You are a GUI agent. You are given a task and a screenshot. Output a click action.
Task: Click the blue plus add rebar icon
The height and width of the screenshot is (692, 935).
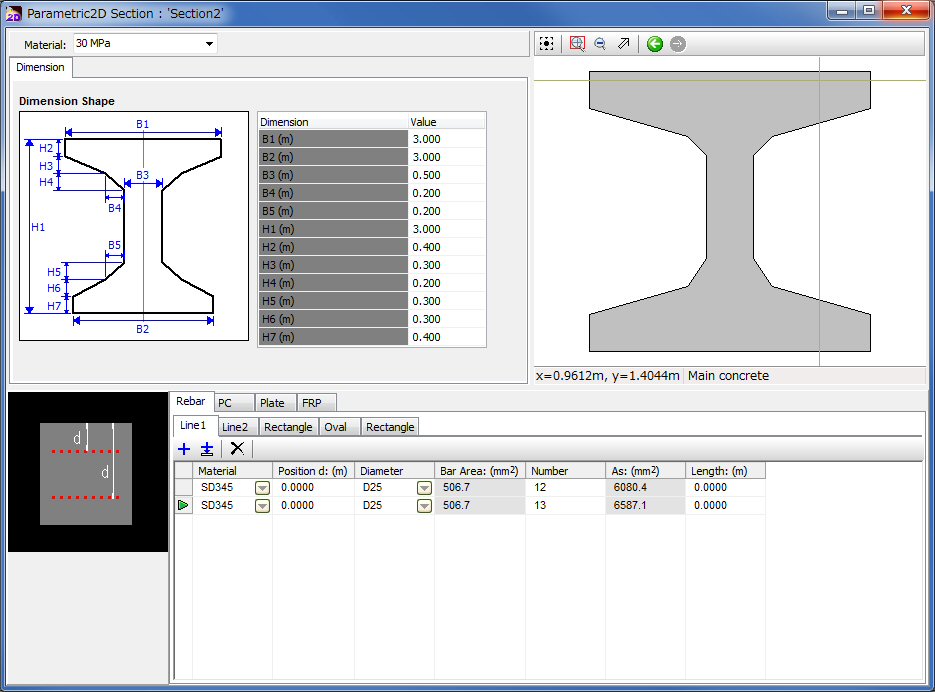coord(184,449)
